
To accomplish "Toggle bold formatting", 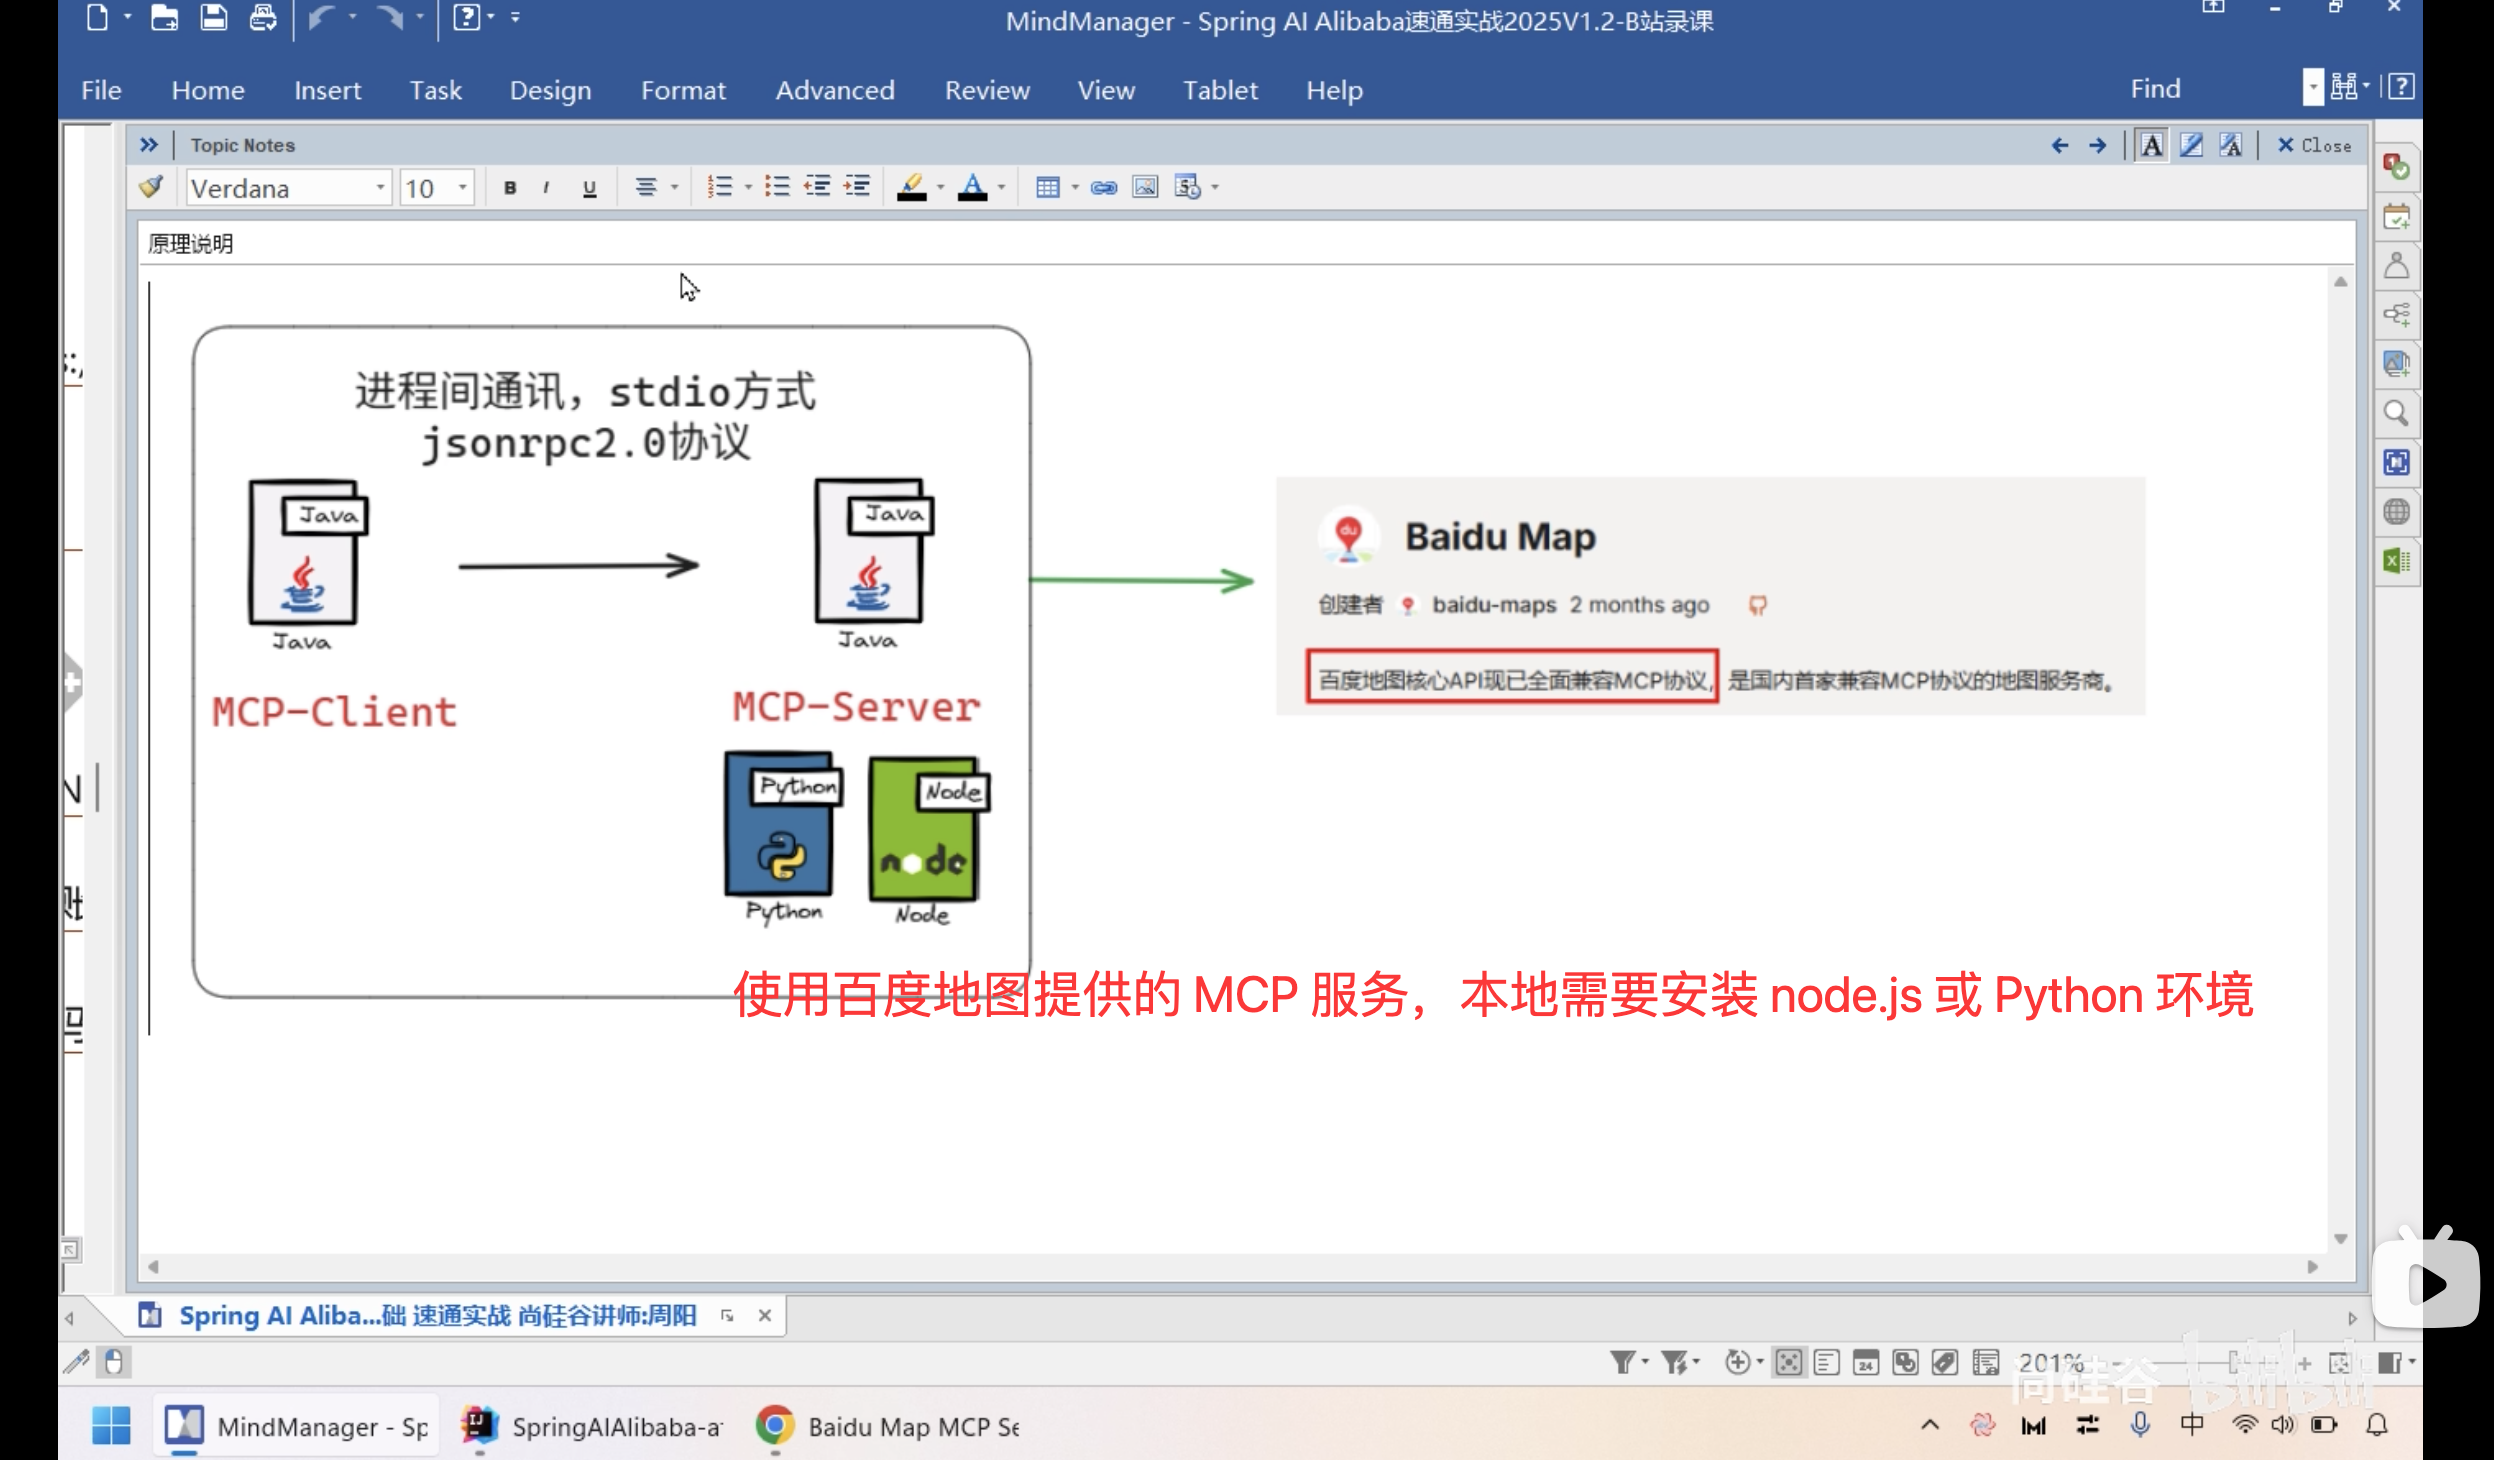I will [x=510, y=187].
